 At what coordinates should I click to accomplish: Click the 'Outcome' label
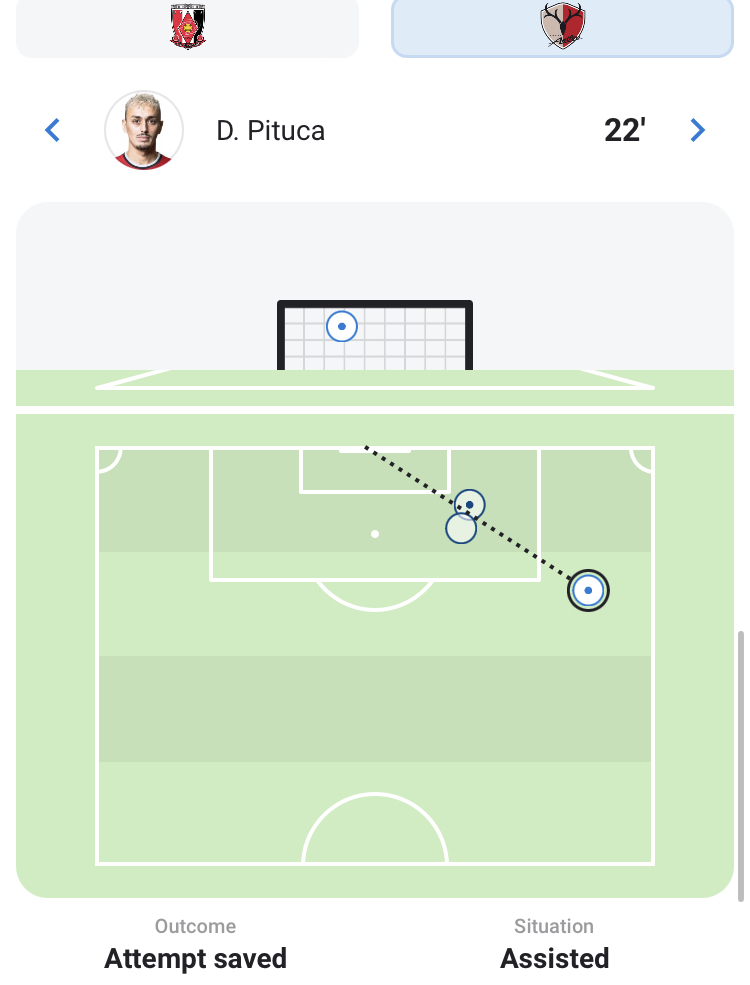click(x=195, y=926)
